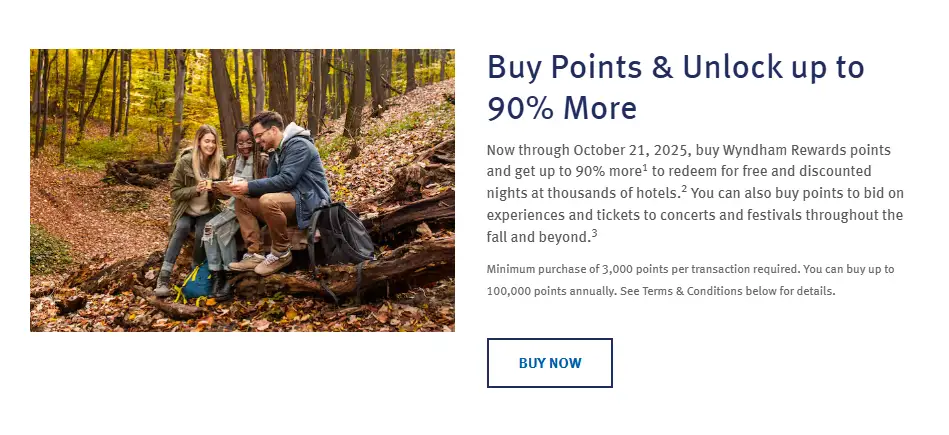Click the "experiences and tickets" text
Viewport: 949px width, 435px height.
pos(548,215)
